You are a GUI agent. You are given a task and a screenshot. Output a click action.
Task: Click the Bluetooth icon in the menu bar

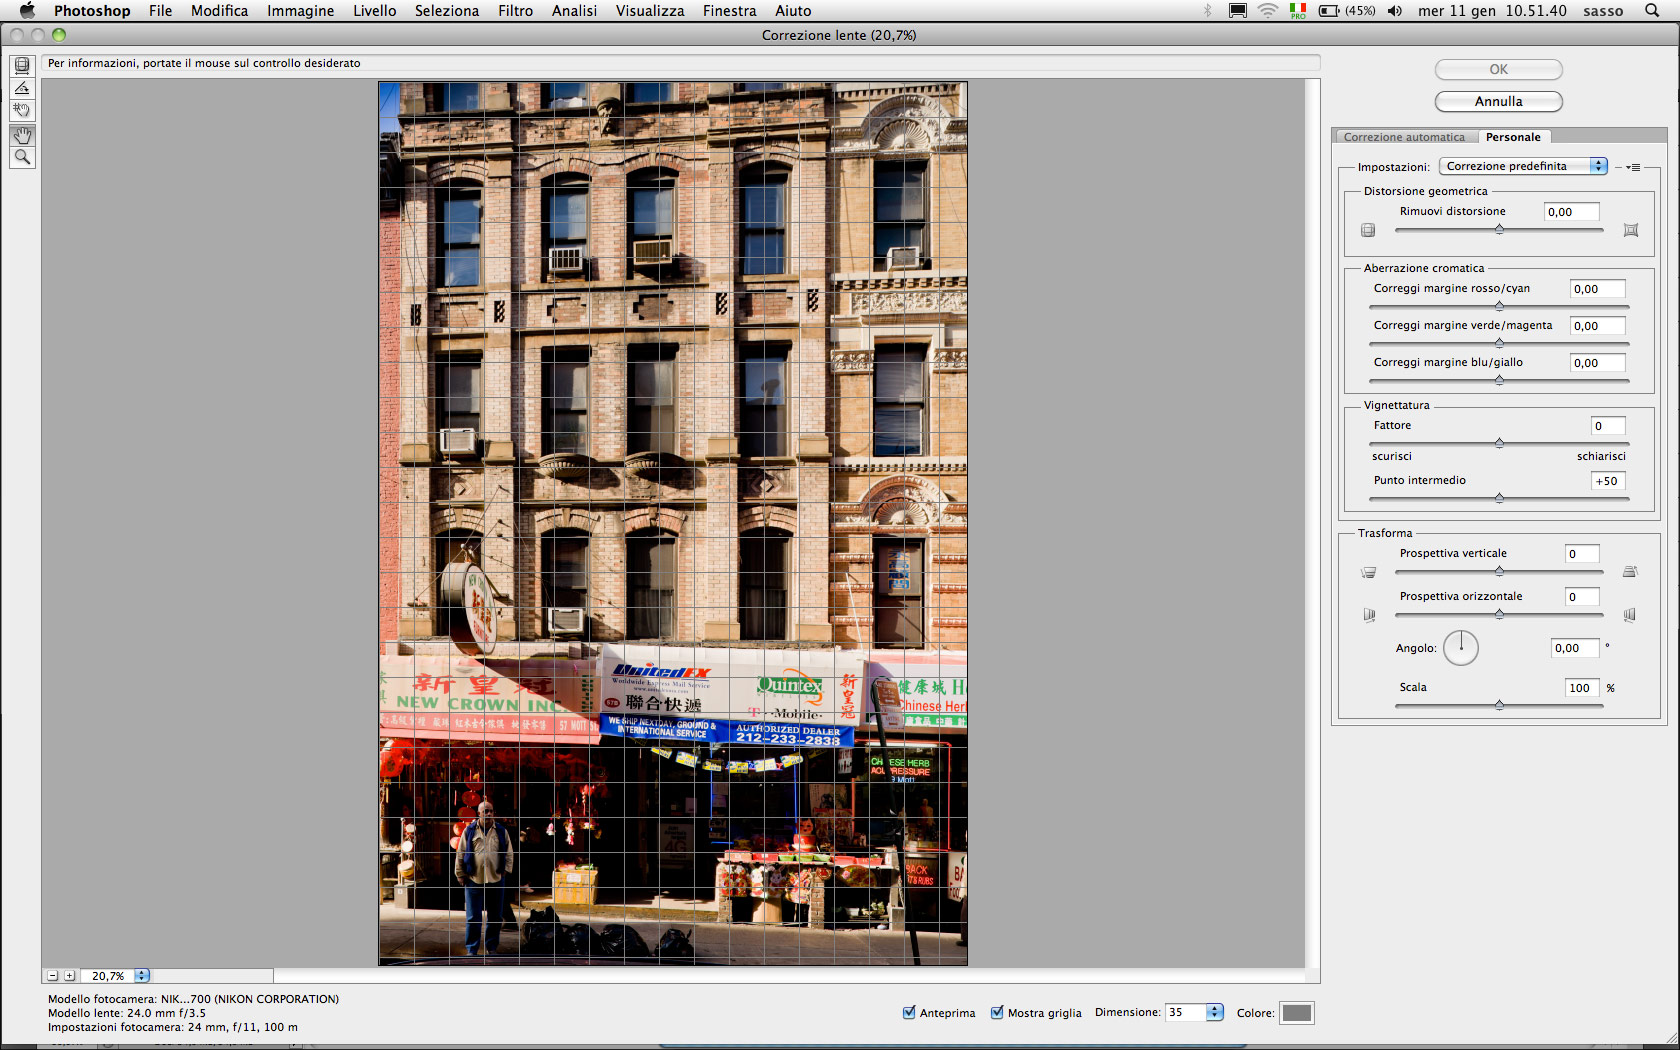(x=1208, y=11)
